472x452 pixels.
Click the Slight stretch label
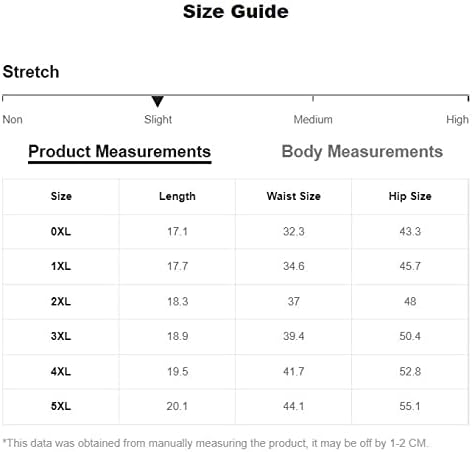pyautogui.click(x=158, y=119)
